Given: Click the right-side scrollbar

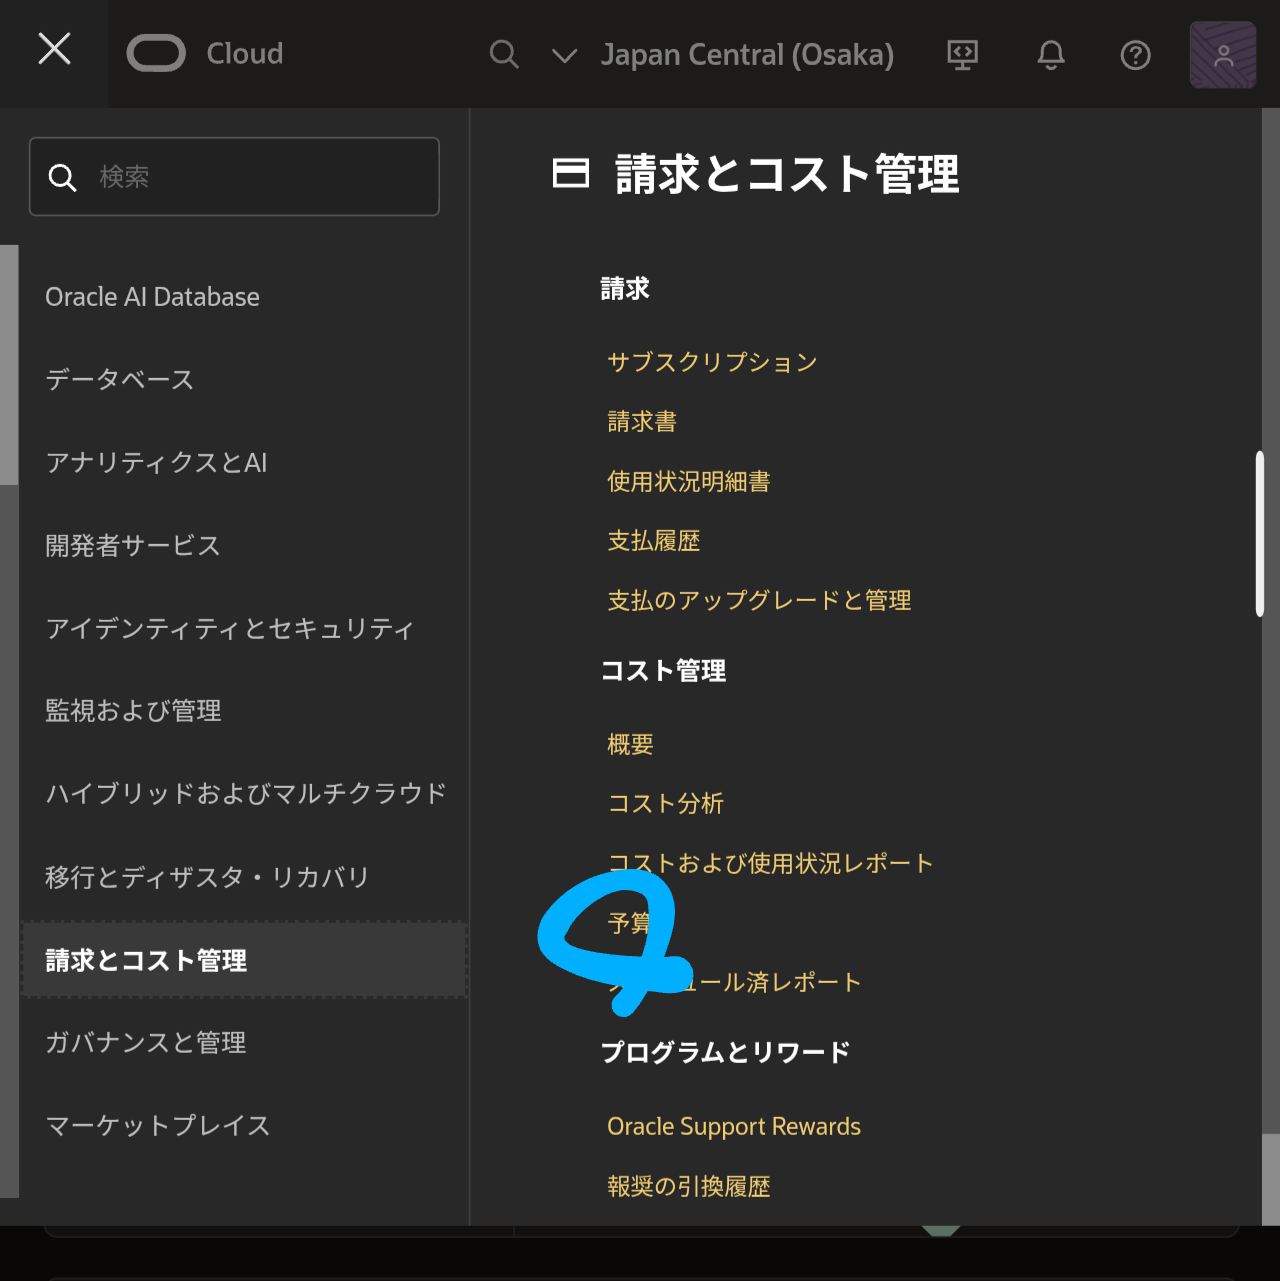Looking at the screenshot, I should tap(1260, 530).
